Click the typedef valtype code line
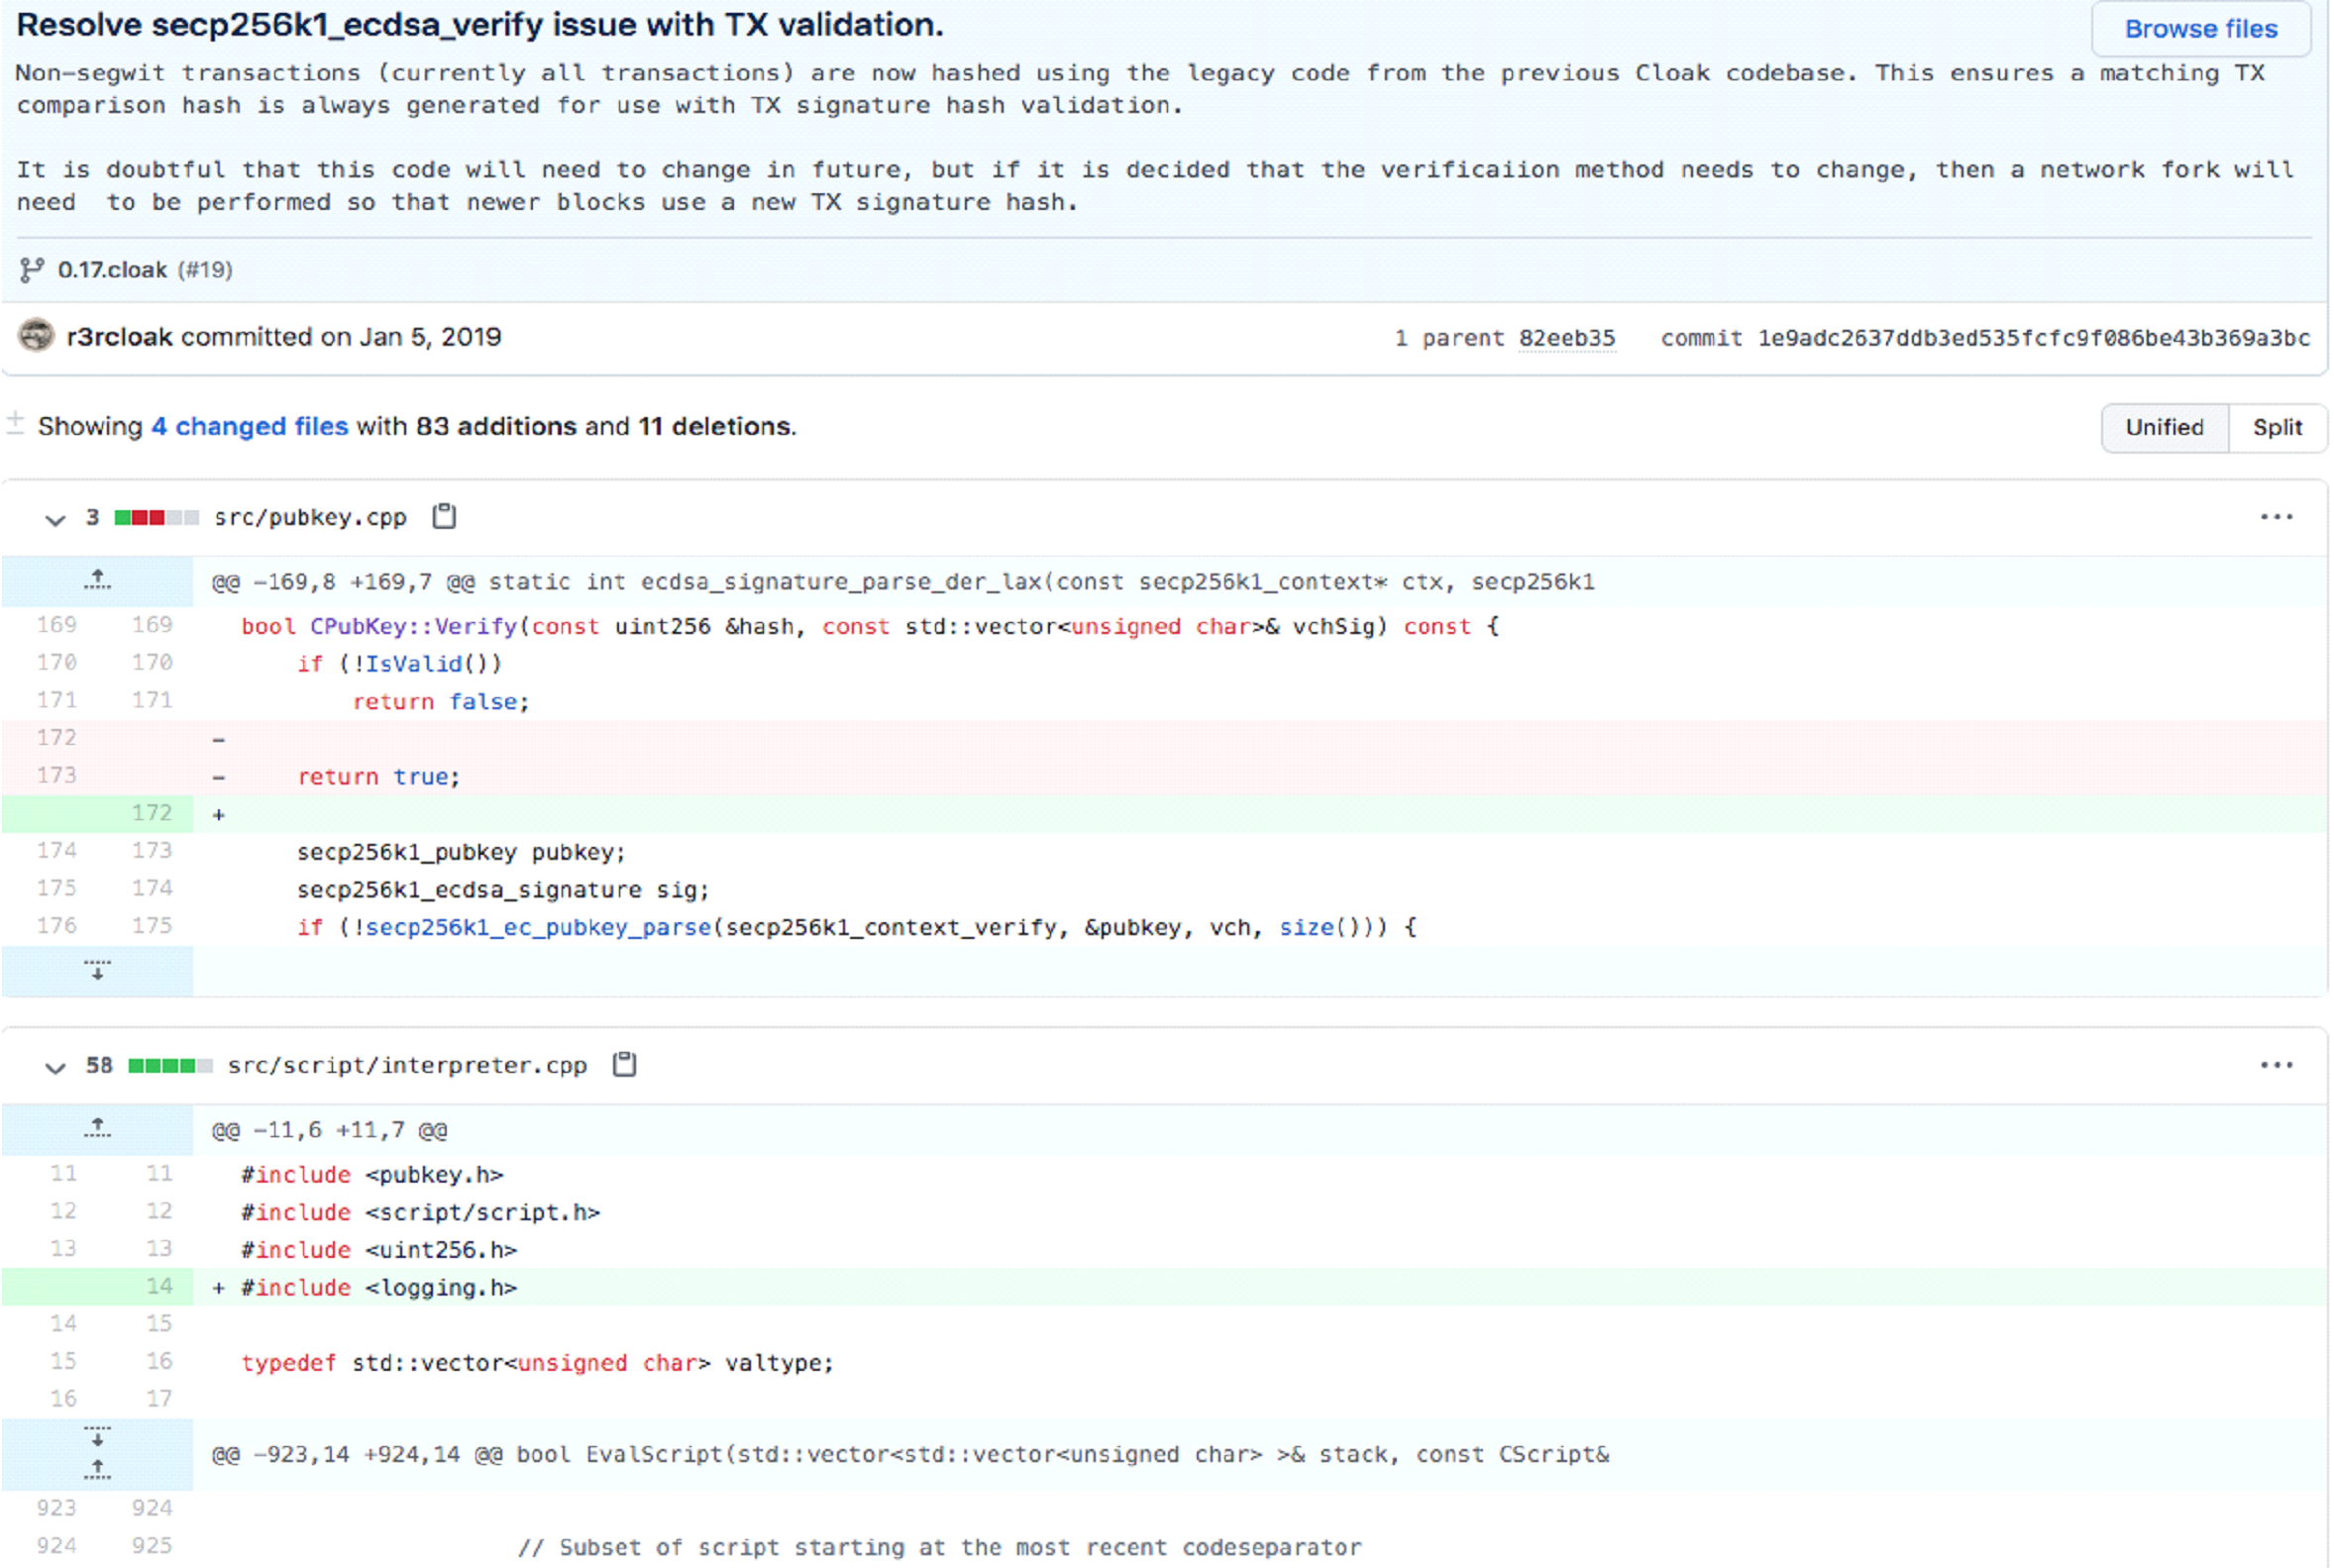The width and height of the screenshot is (2334, 1568). point(1165,1363)
